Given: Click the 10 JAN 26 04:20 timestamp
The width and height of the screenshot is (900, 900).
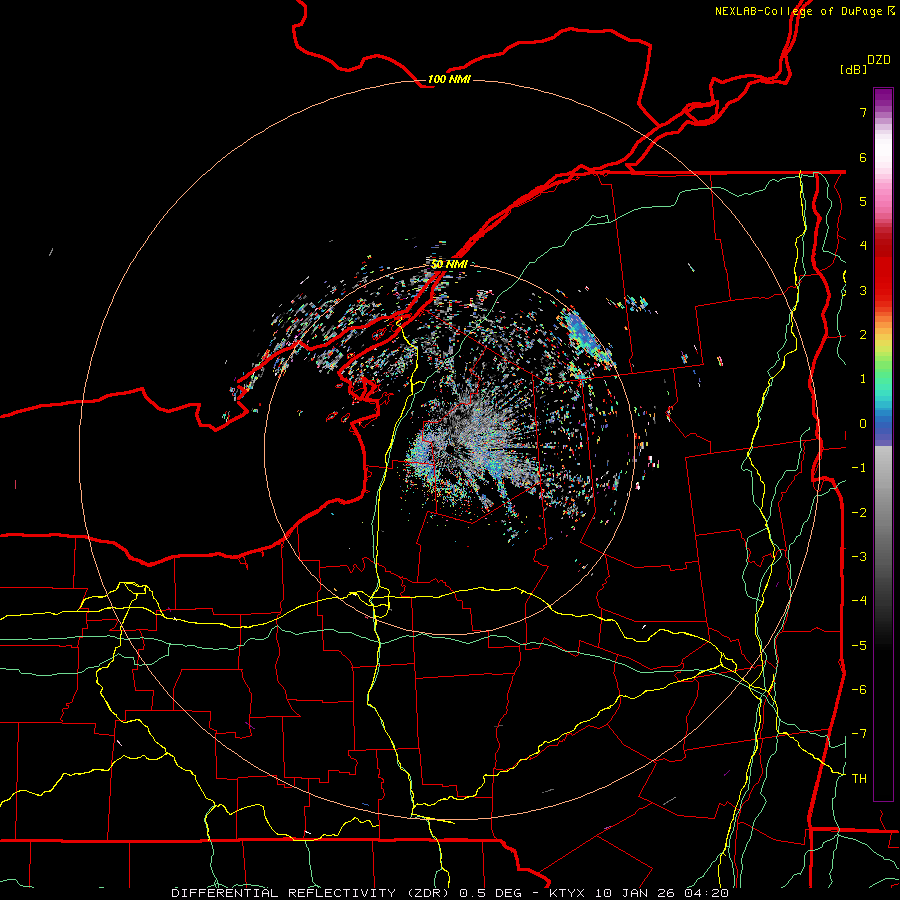Looking at the screenshot, I should [661, 893].
